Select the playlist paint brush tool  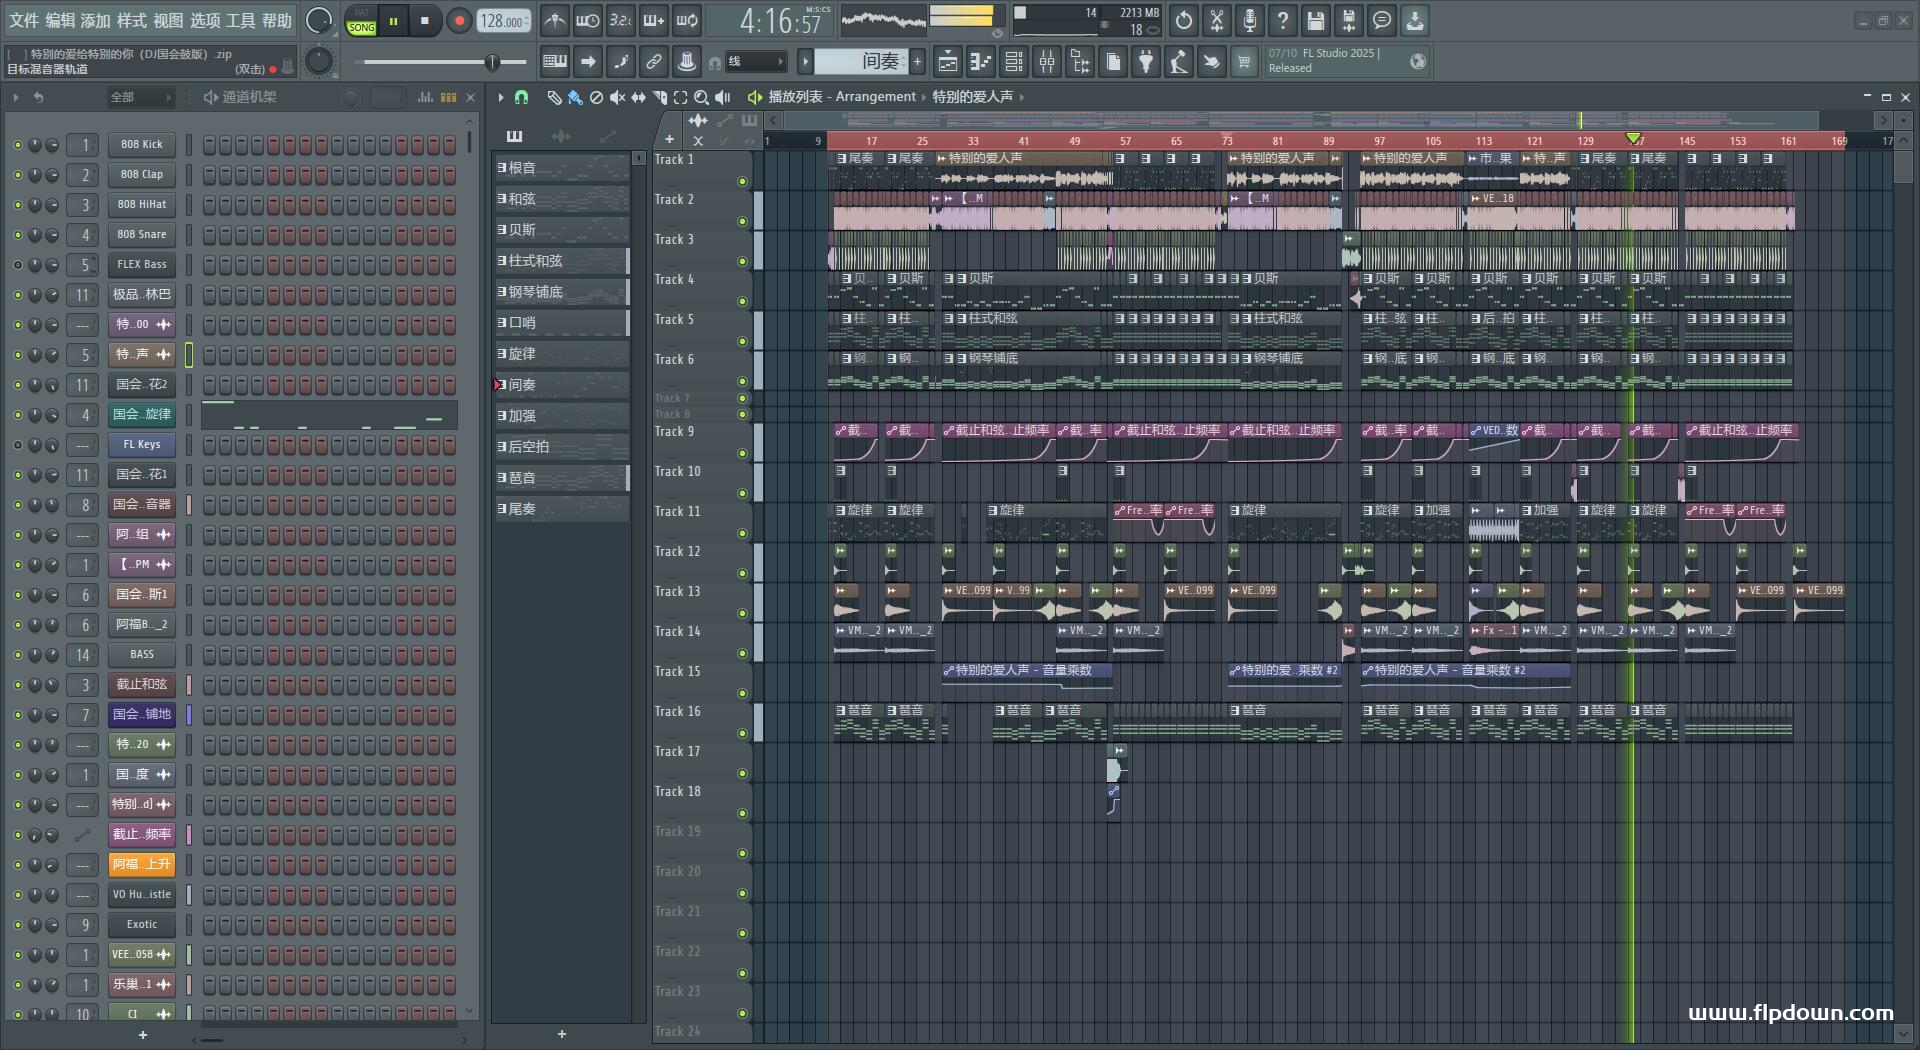point(575,97)
